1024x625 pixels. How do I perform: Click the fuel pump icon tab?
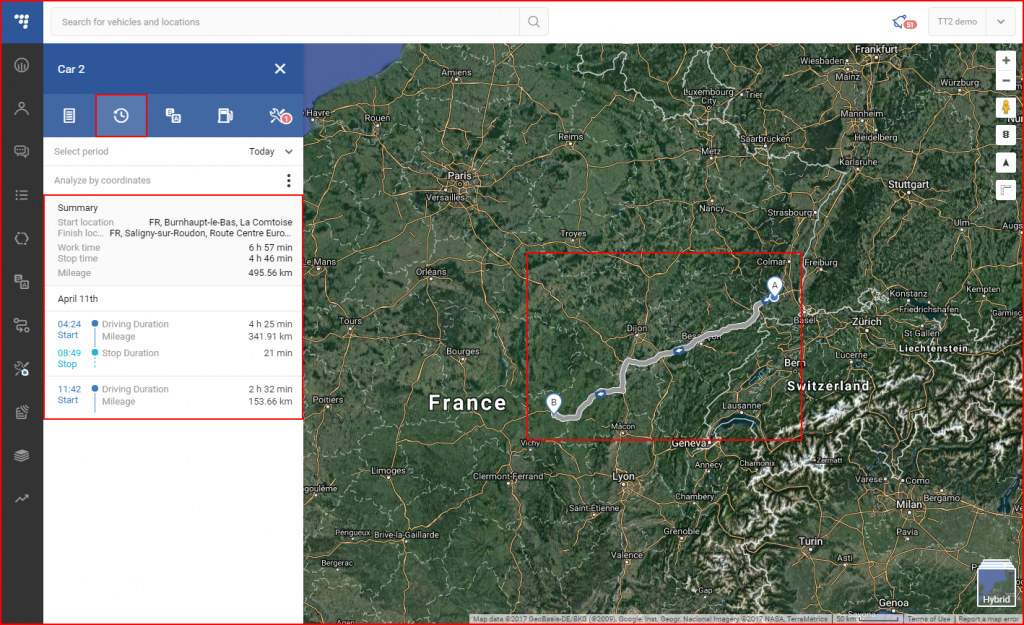226,116
